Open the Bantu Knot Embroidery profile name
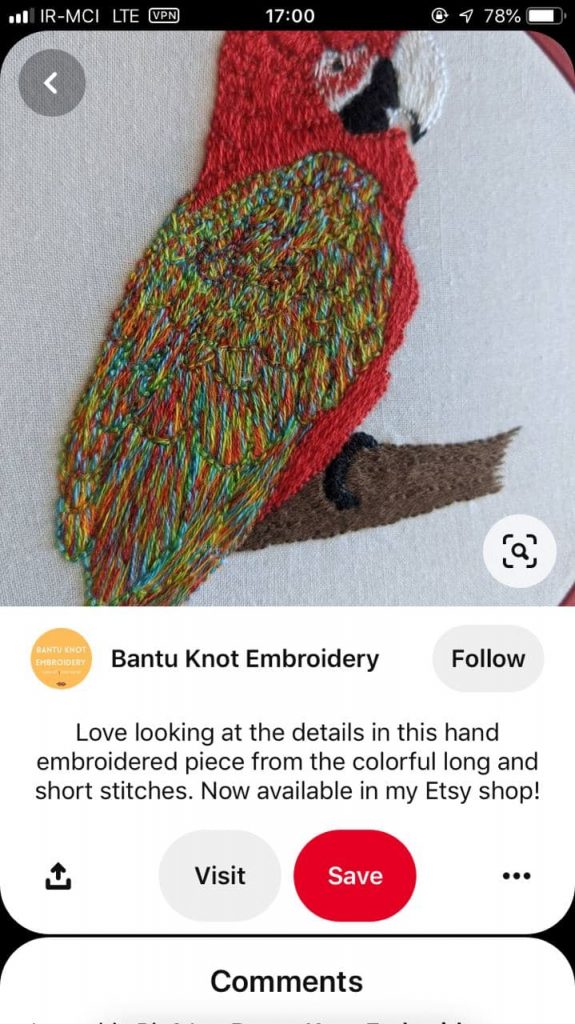 pyautogui.click(x=245, y=659)
